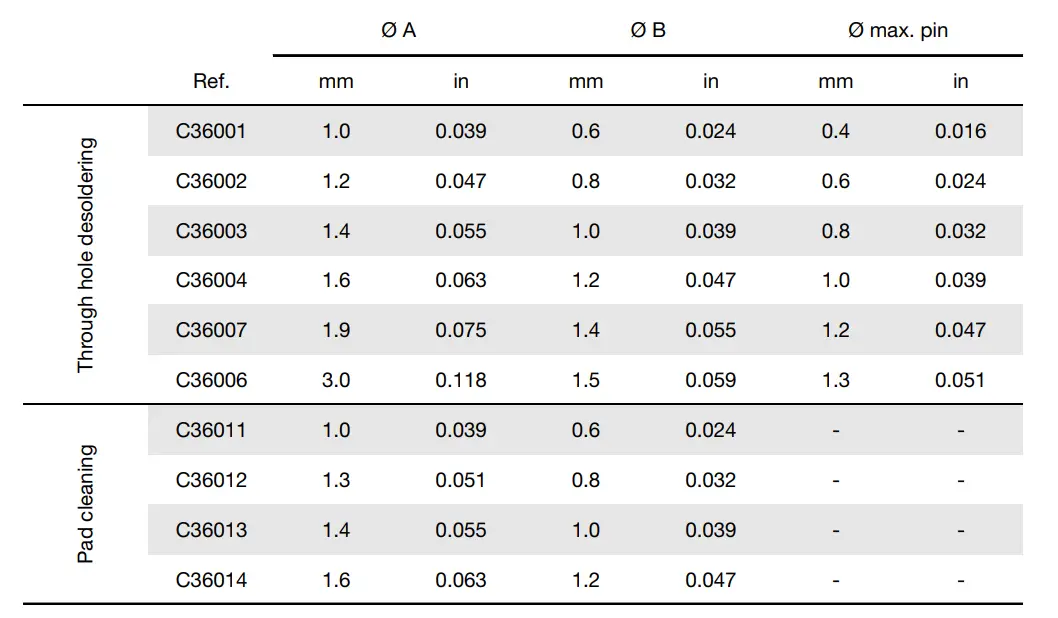Select the C36004 row reference

coord(211,280)
